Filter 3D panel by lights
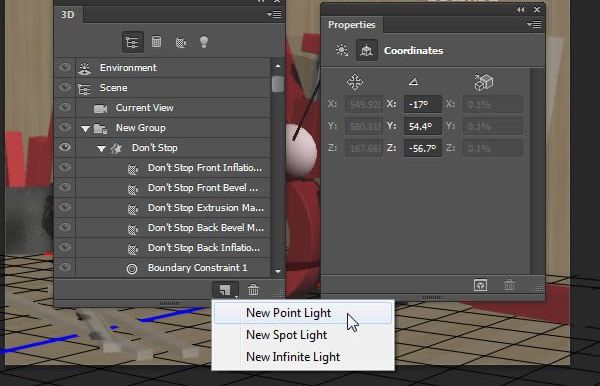This screenshot has width=600, height=386. point(204,42)
